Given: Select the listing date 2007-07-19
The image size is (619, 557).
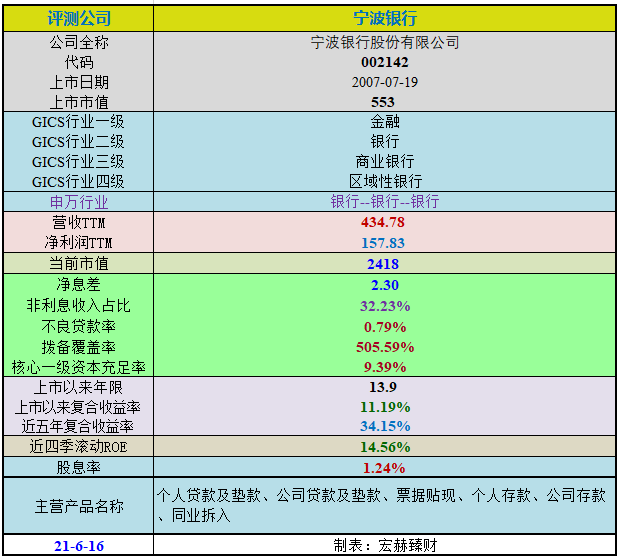Looking at the screenshot, I should click(x=385, y=82).
